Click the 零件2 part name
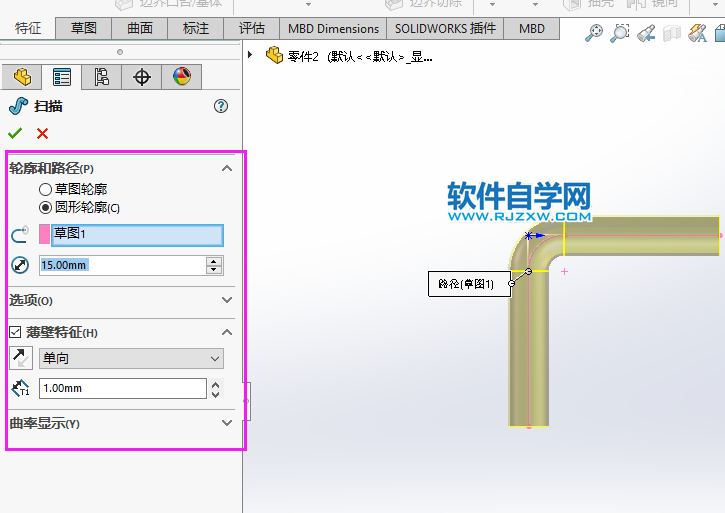 303,56
